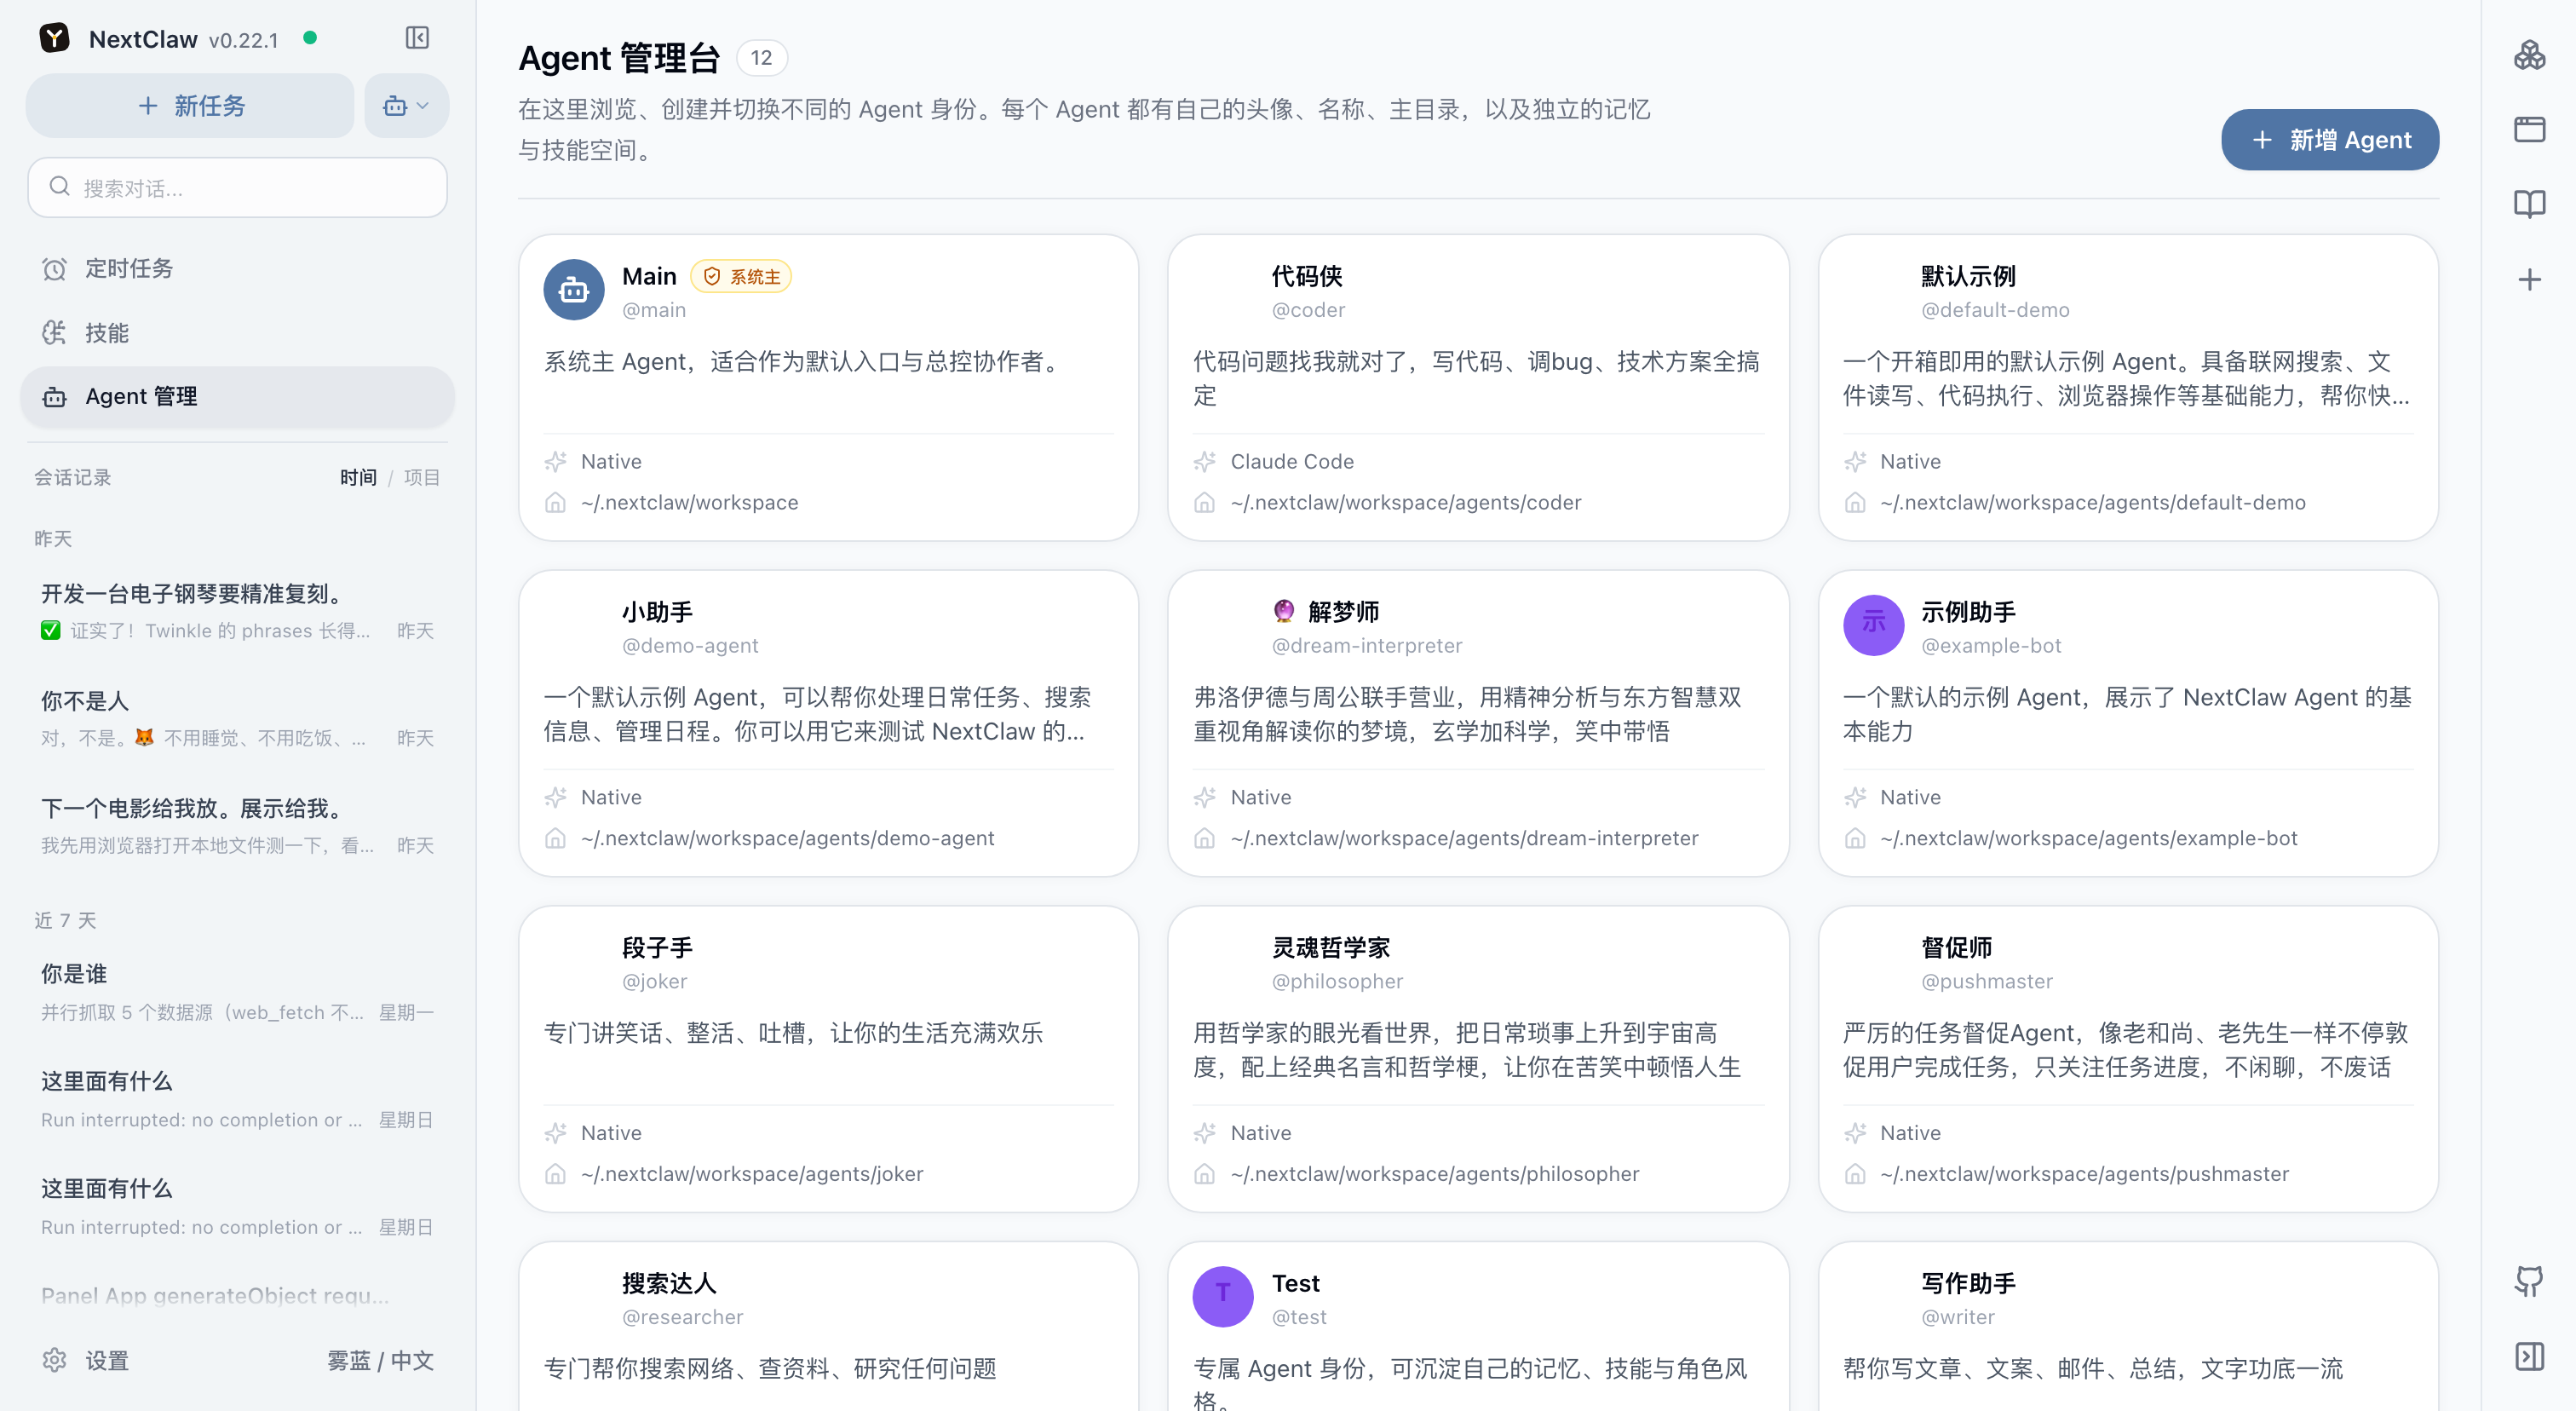This screenshot has height=1411, width=2576.
Task: Open the blocks icon in the right rail
Action: coord(2529,55)
